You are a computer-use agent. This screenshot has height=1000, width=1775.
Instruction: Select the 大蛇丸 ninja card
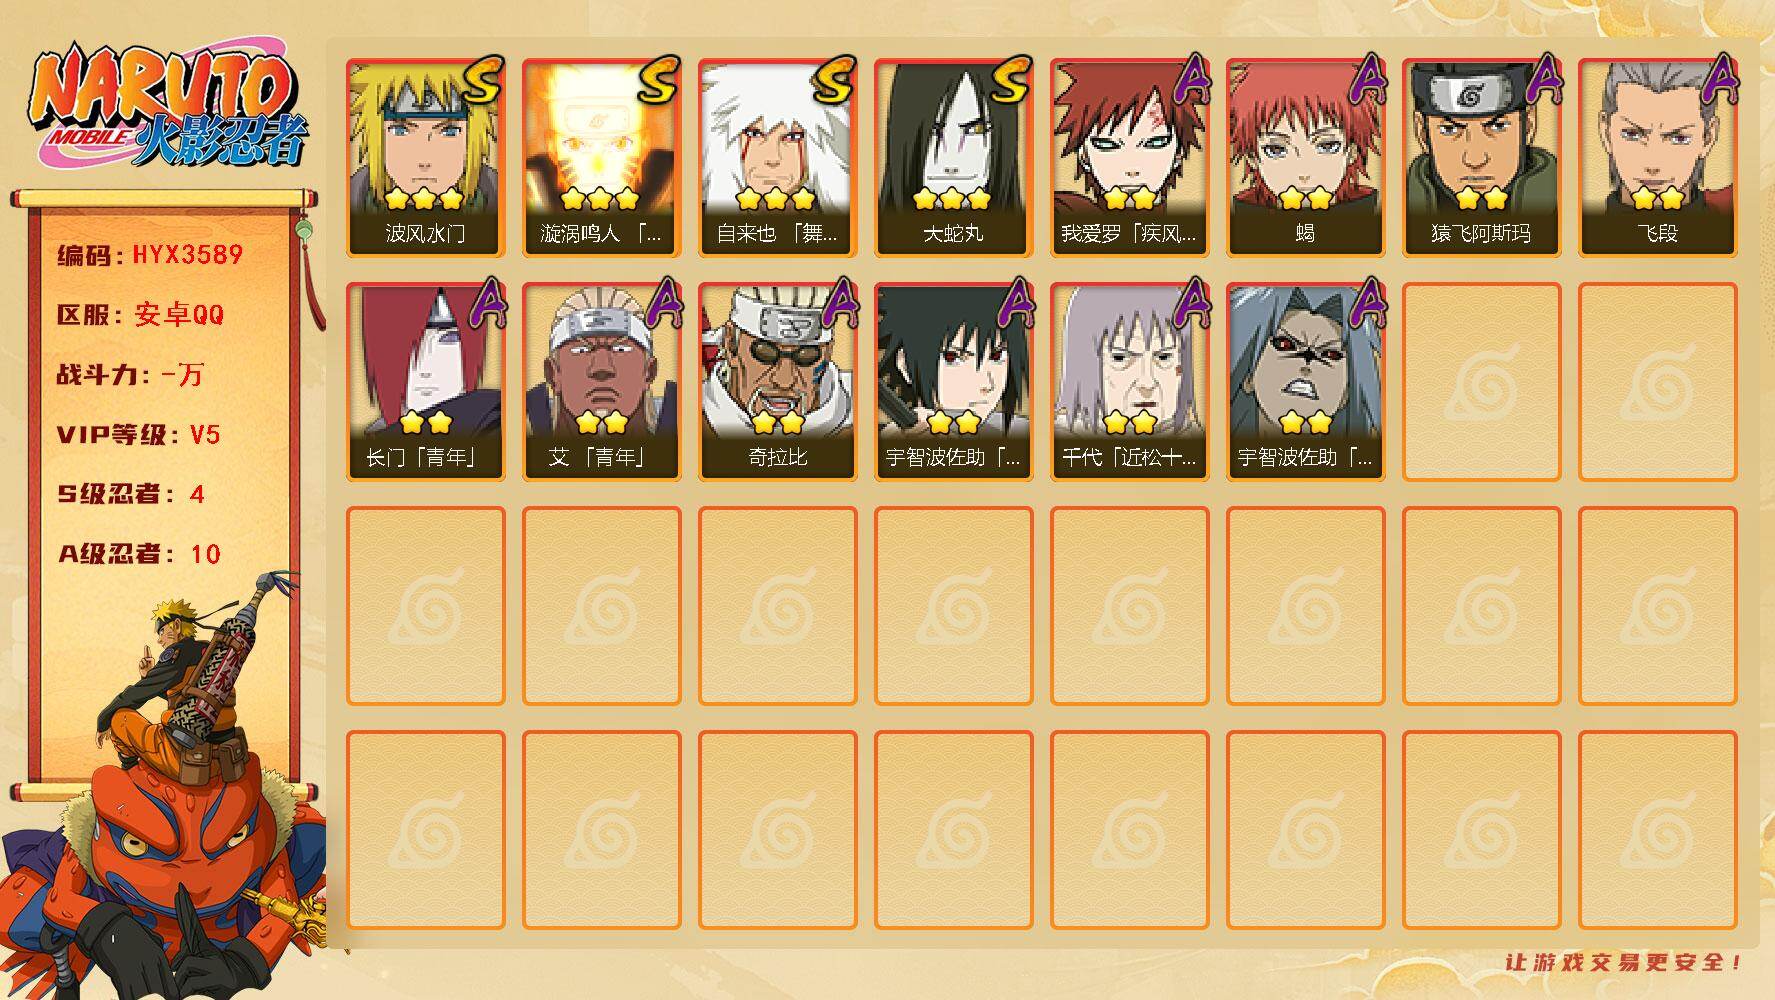[x=954, y=158]
